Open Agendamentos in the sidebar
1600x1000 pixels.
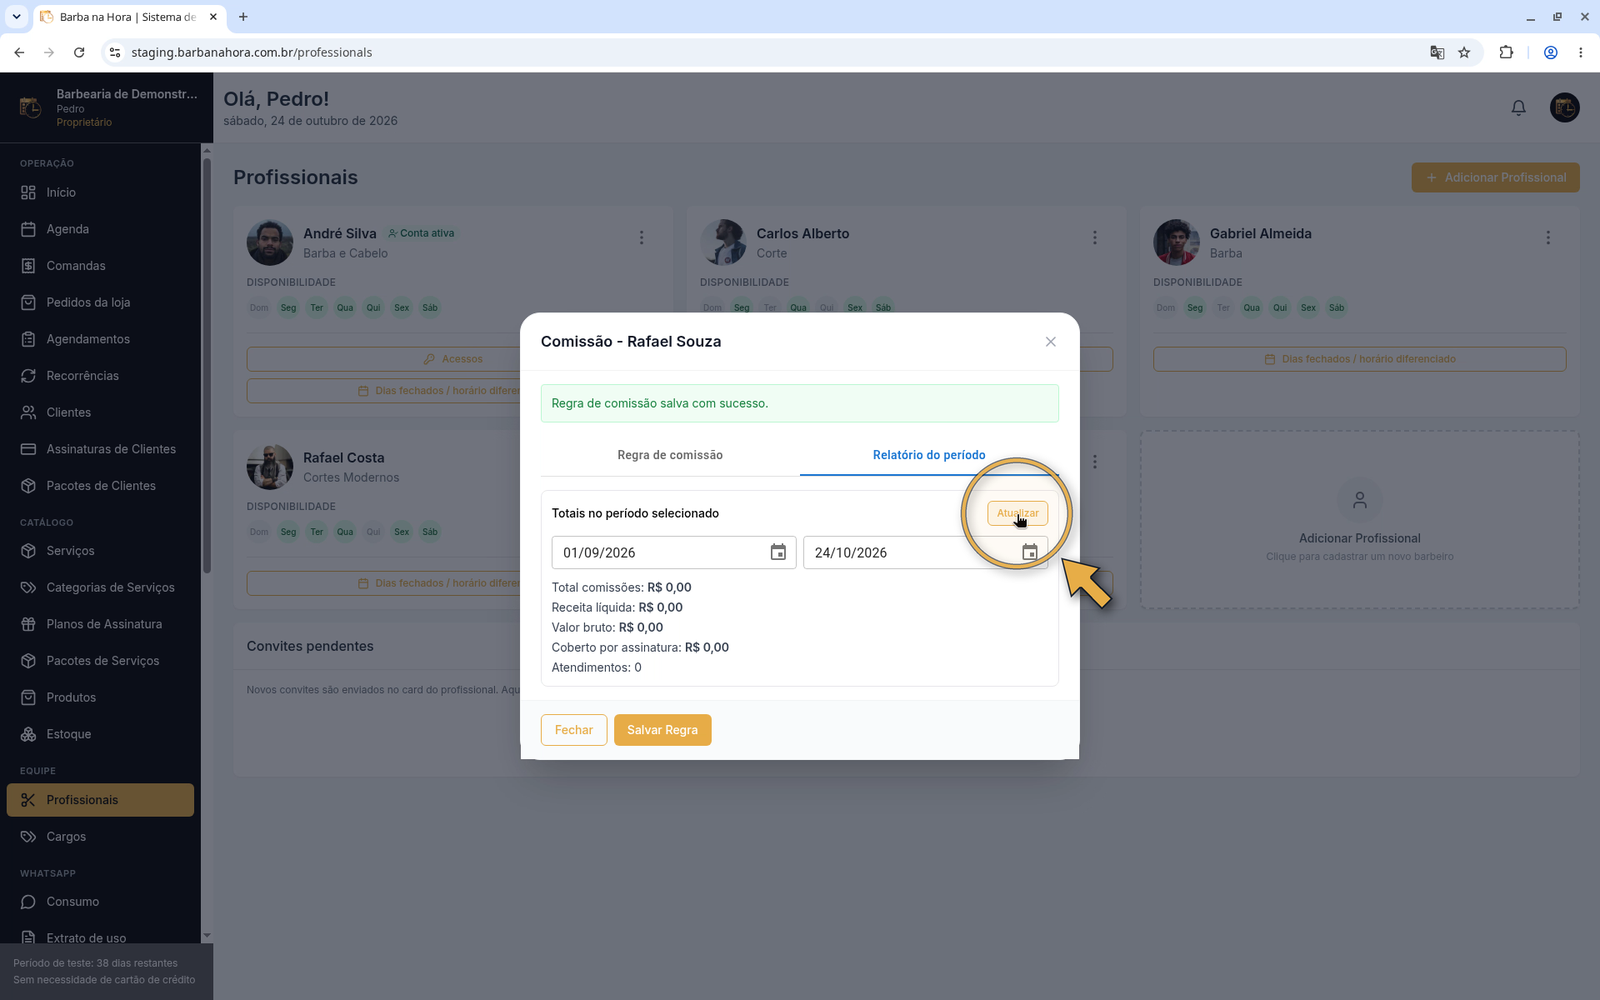pyautogui.click(x=100, y=339)
